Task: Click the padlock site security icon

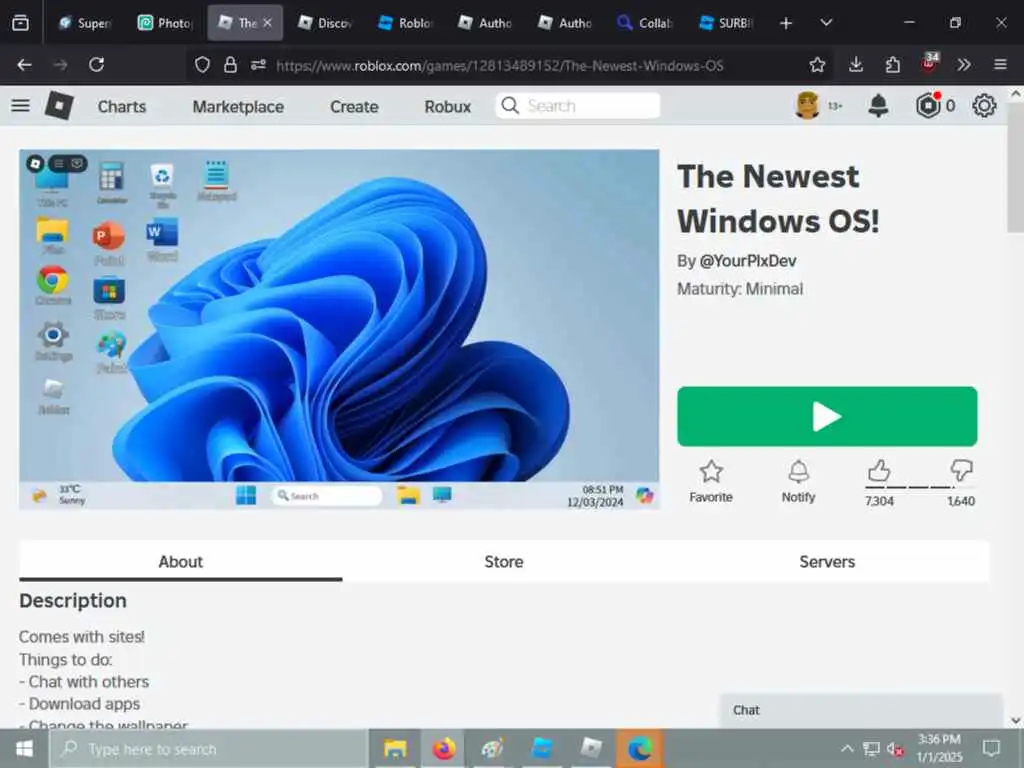Action: click(230, 65)
